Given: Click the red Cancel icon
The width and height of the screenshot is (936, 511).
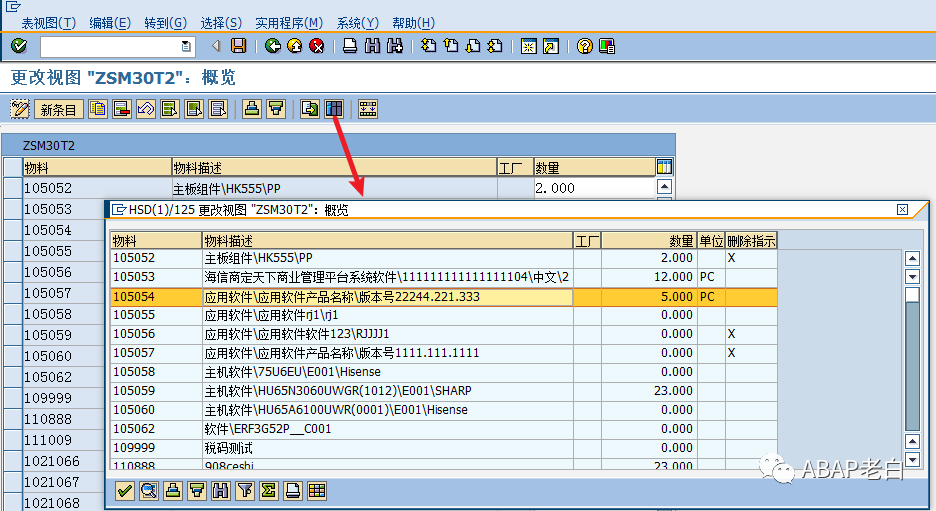Looking at the screenshot, I should 317,45.
